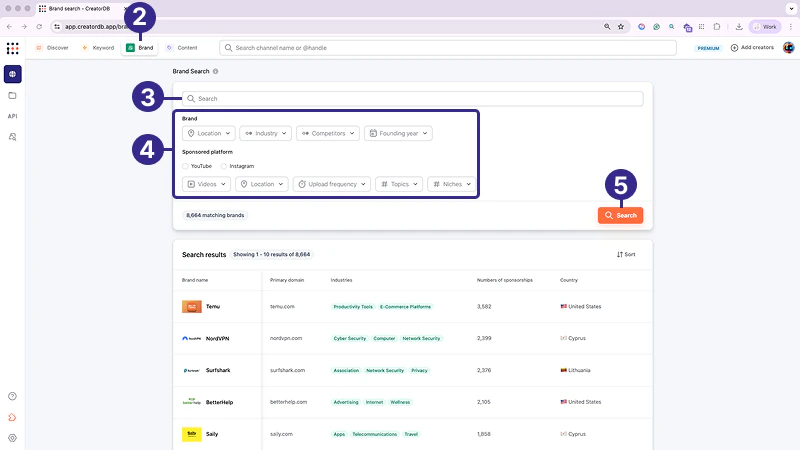Click the Temu brand logo

click(192, 307)
